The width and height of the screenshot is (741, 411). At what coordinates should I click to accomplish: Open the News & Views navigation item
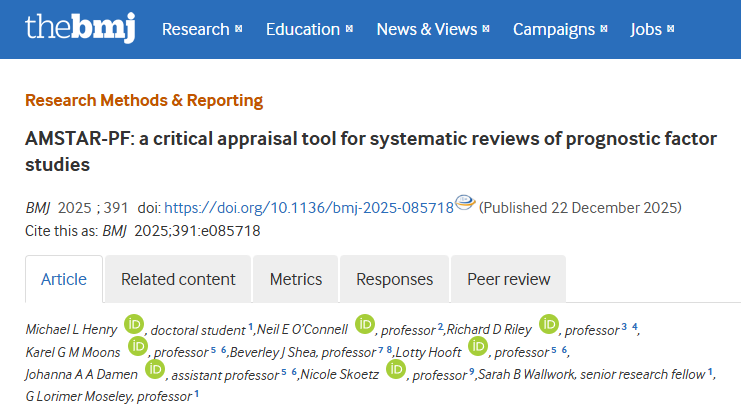427,29
